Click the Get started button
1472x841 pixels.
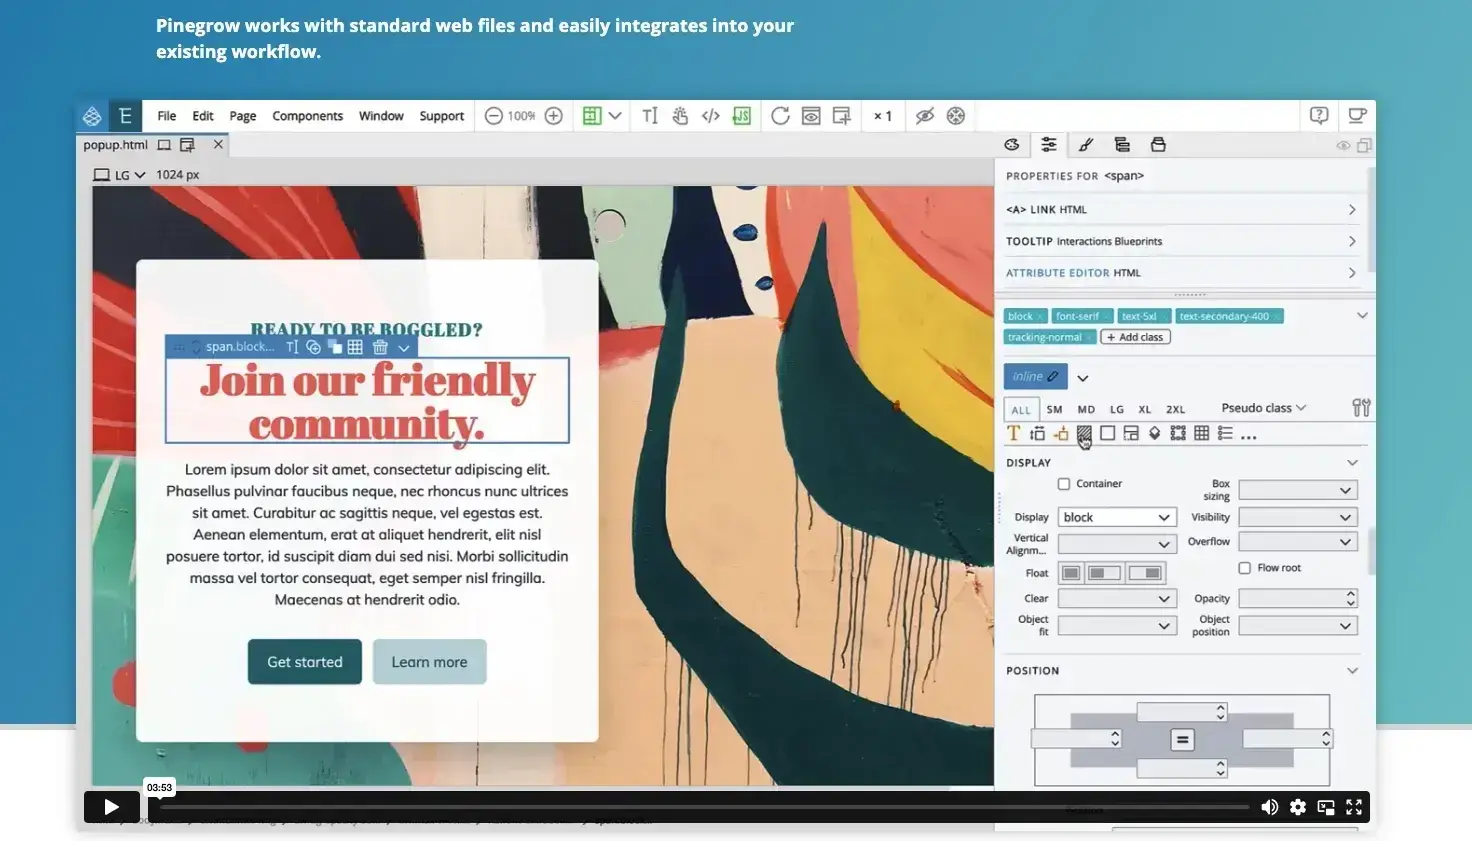tap(305, 662)
